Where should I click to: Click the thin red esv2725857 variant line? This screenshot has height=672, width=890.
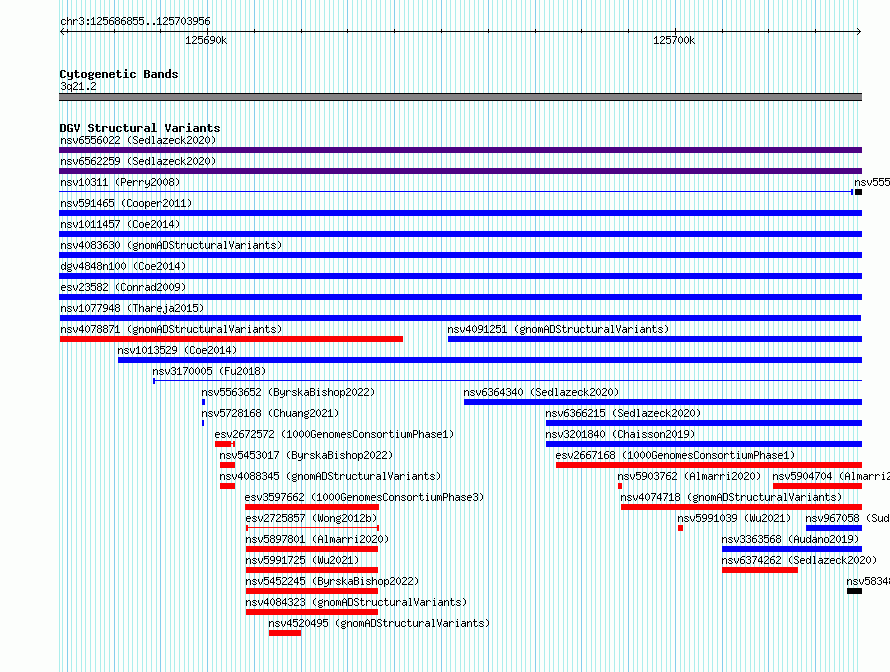tap(312, 528)
